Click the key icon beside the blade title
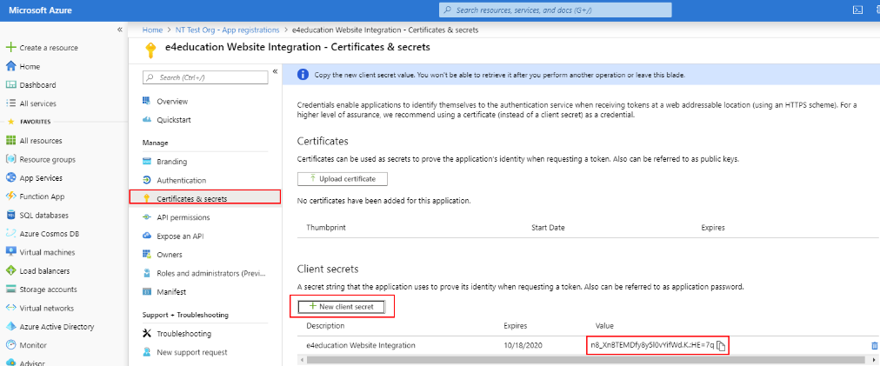This screenshot has width=880, height=366. click(x=149, y=51)
